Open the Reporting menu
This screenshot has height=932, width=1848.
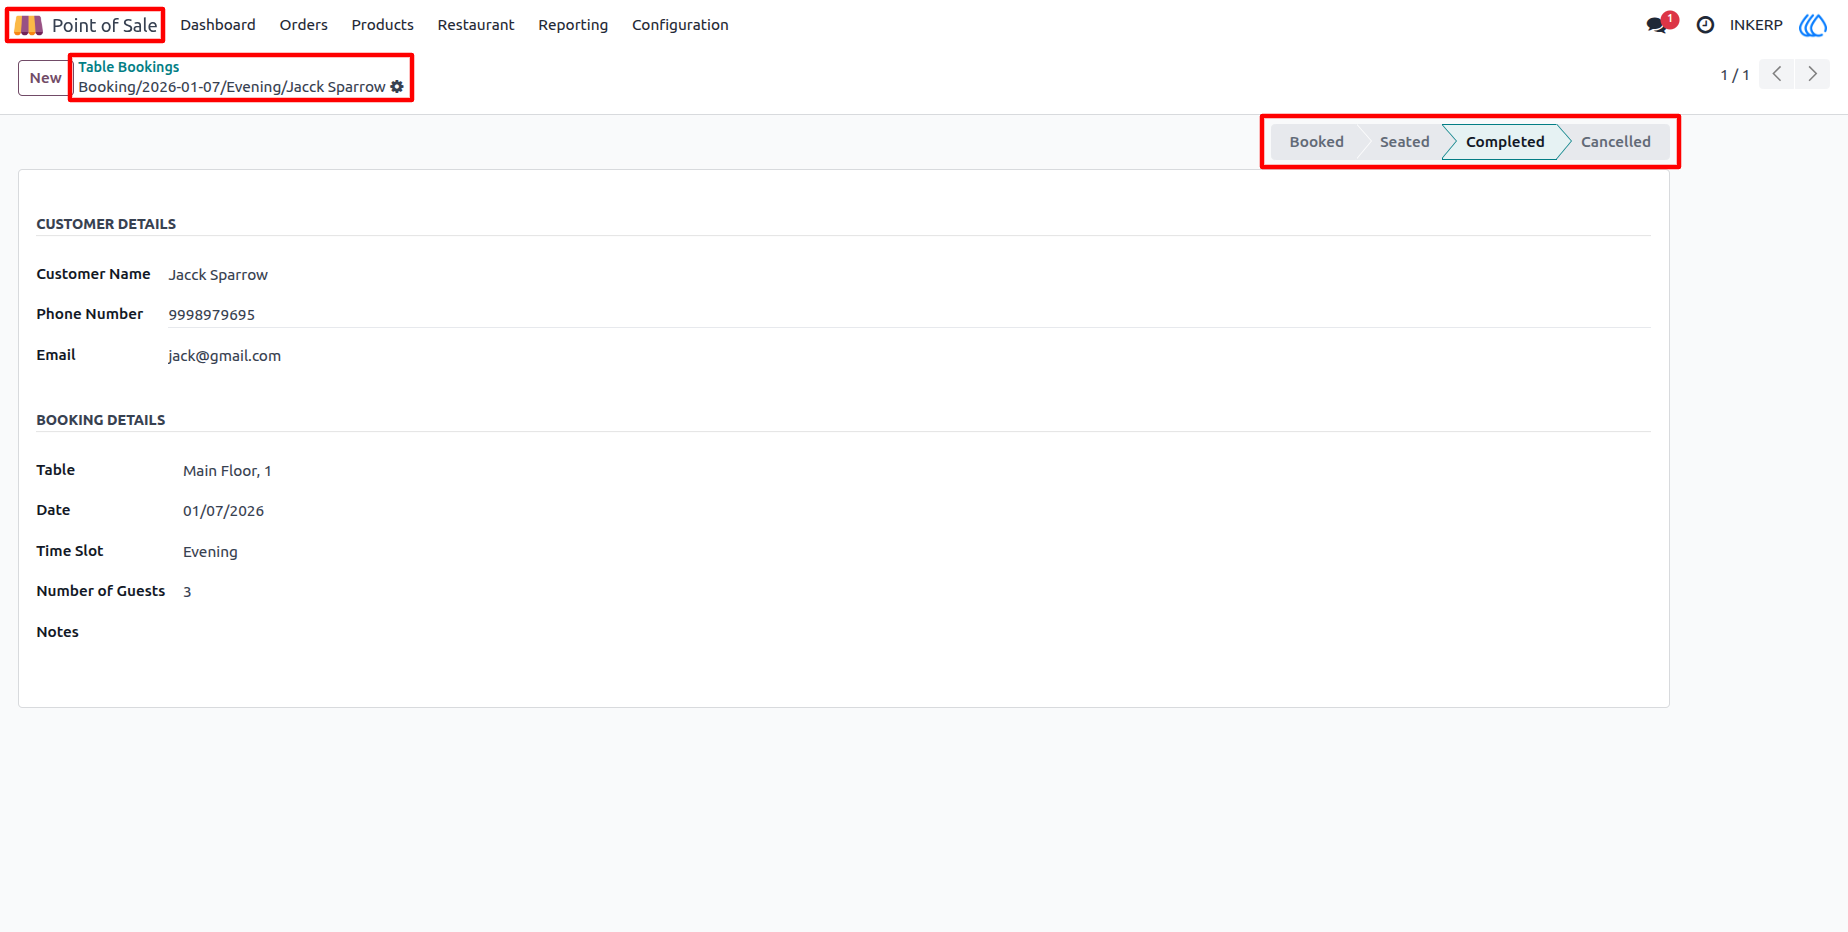click(573, 25)
